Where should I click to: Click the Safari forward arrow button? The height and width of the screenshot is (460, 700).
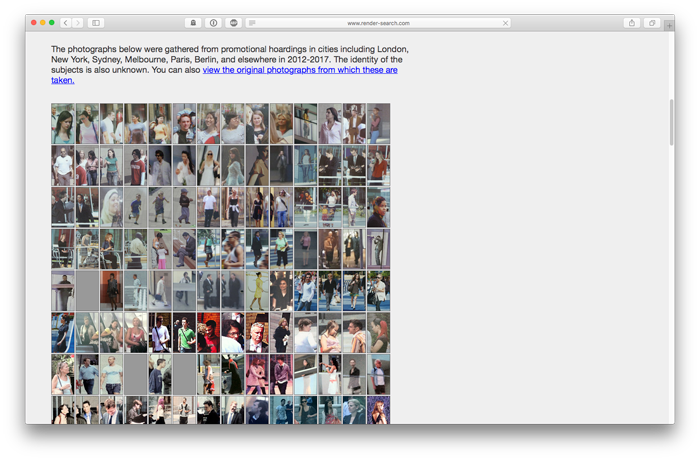click(78, 23)
